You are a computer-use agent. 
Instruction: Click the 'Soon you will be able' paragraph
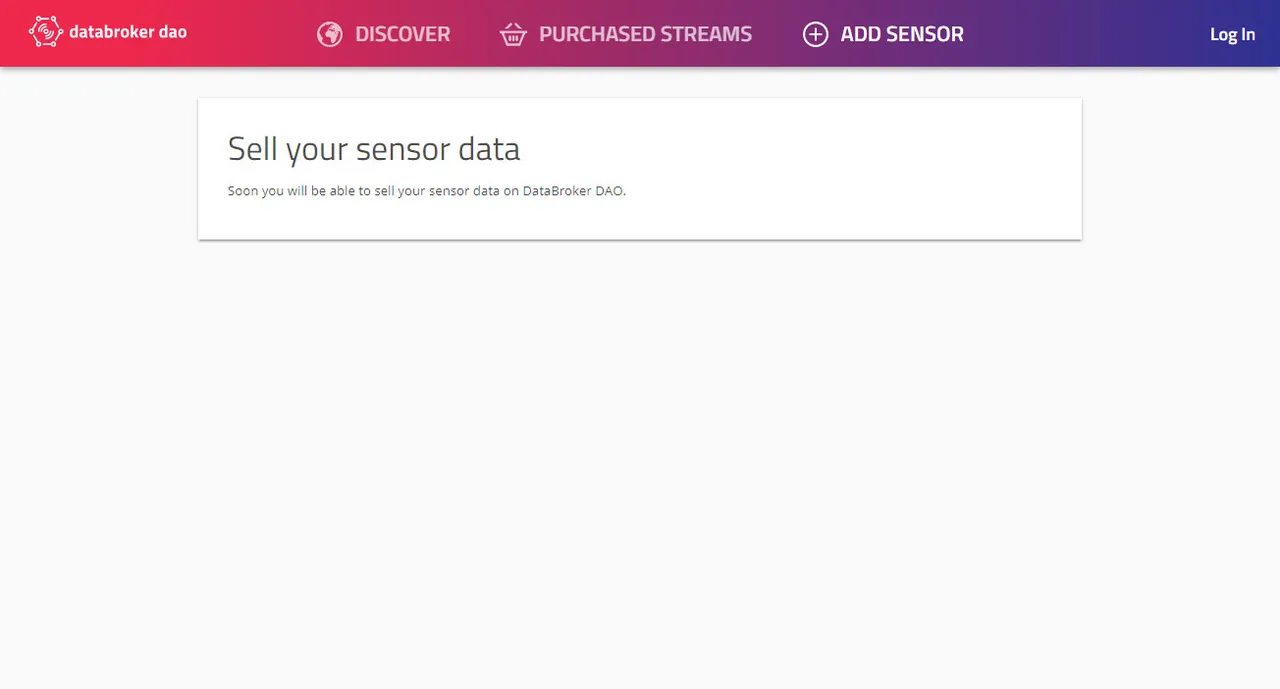click(x=427, y=191)
